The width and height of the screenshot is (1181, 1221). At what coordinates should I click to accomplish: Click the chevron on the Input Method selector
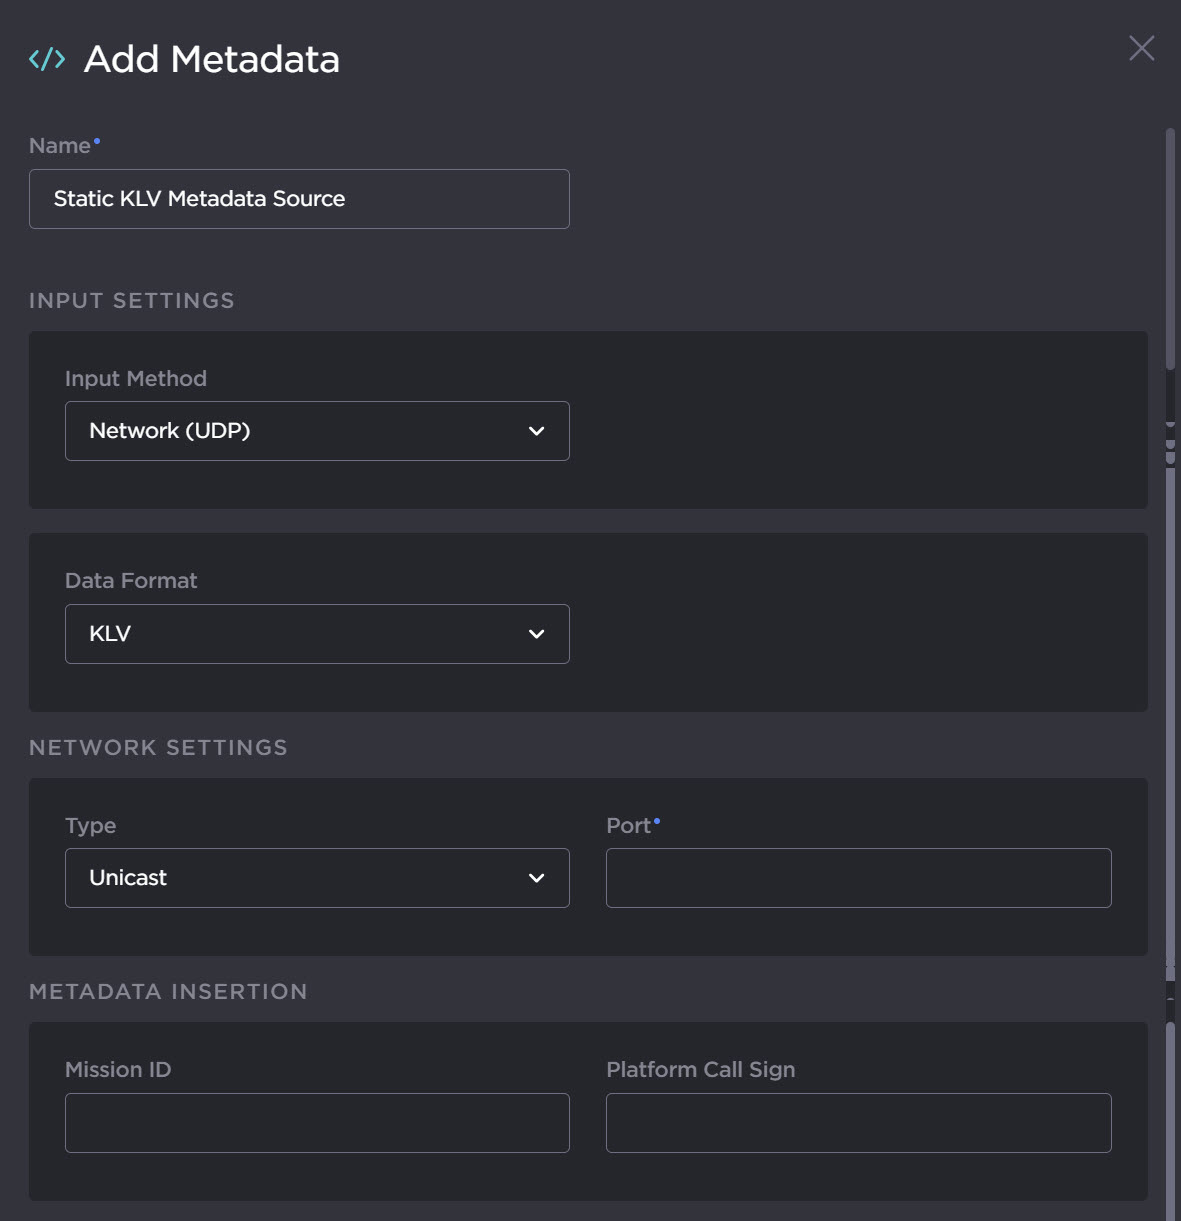536,431
